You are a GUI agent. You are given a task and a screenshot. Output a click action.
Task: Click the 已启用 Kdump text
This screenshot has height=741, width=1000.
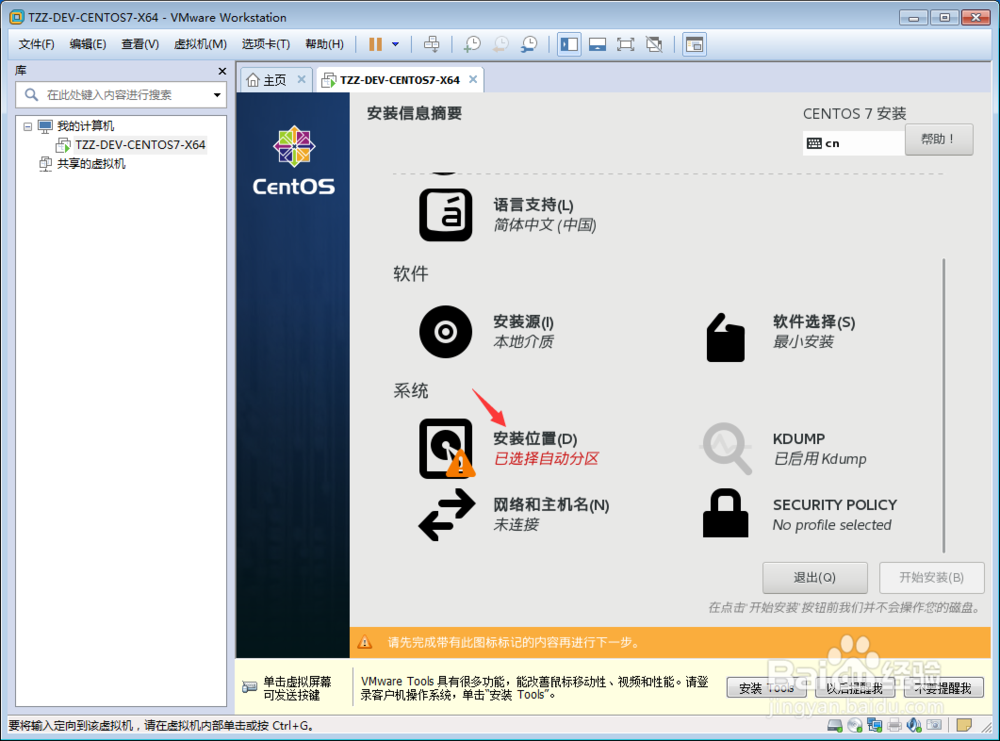[820, 459]
